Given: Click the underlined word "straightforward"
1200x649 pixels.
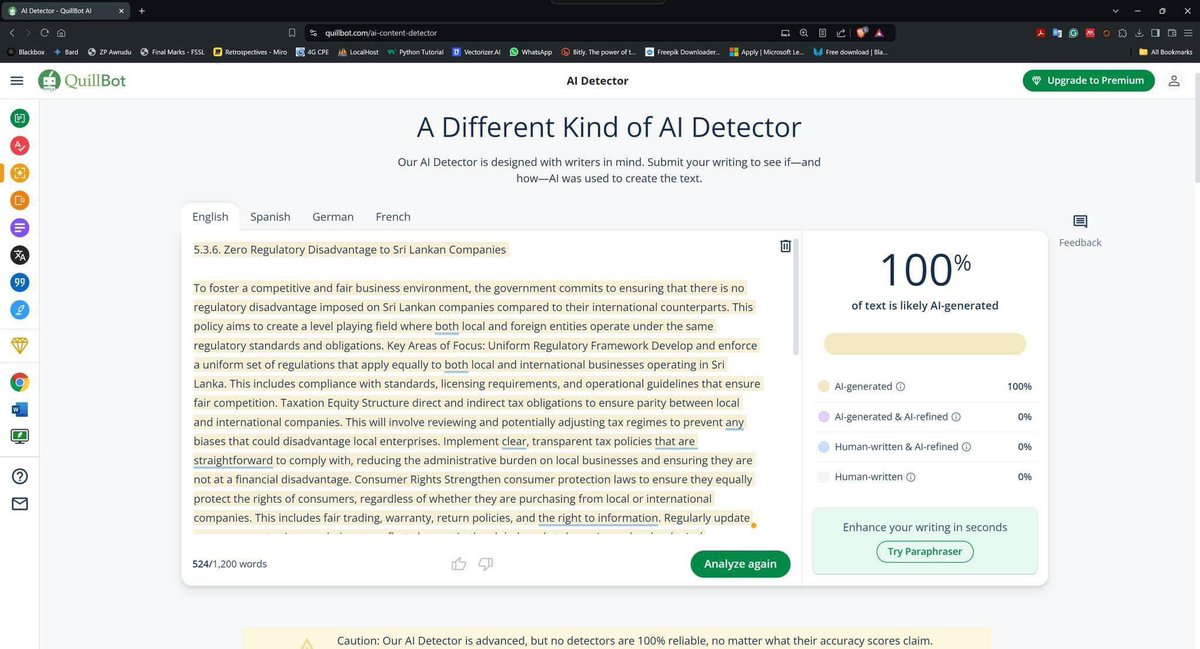Looking at the screenshot, I should click(233, 461).
